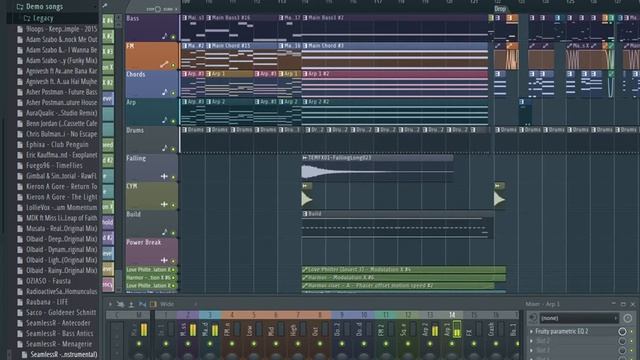The image size is (640, 360).
Task: Click the blue icon in the mixer toolbar
Action: tap(142, 304)
